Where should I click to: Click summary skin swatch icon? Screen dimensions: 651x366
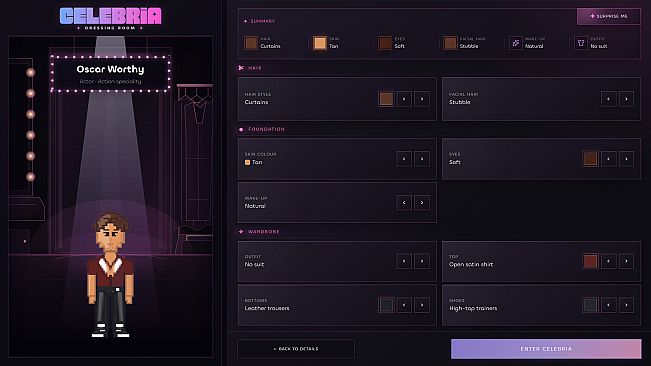[x=320, y=43]
